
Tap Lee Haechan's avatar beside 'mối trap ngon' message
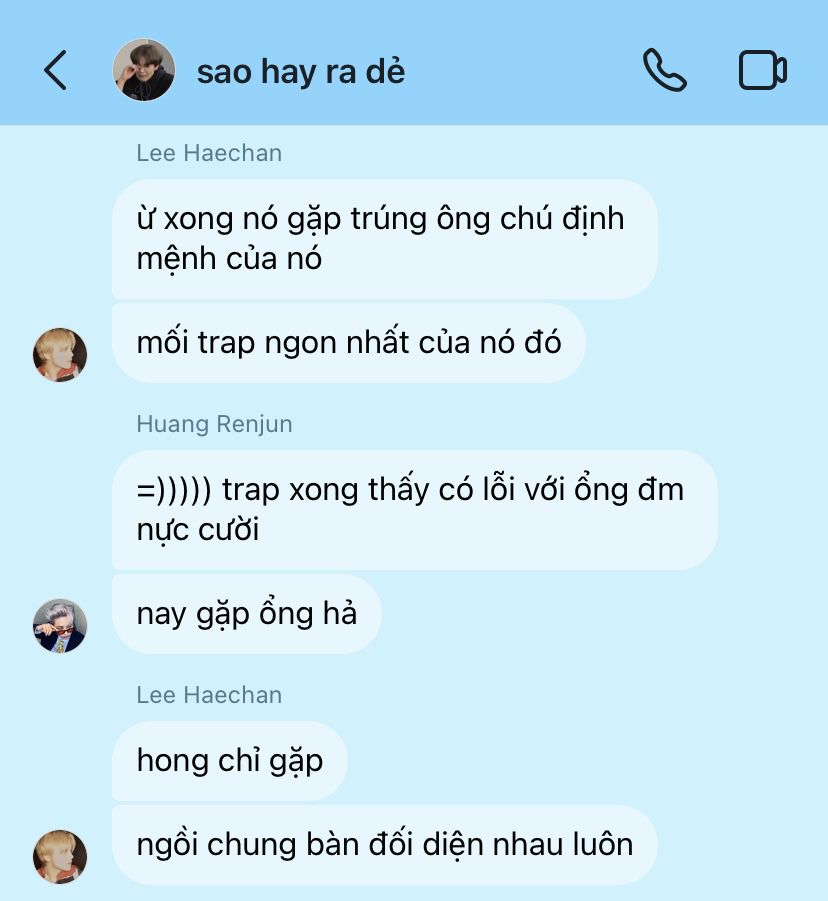(60, 355)
